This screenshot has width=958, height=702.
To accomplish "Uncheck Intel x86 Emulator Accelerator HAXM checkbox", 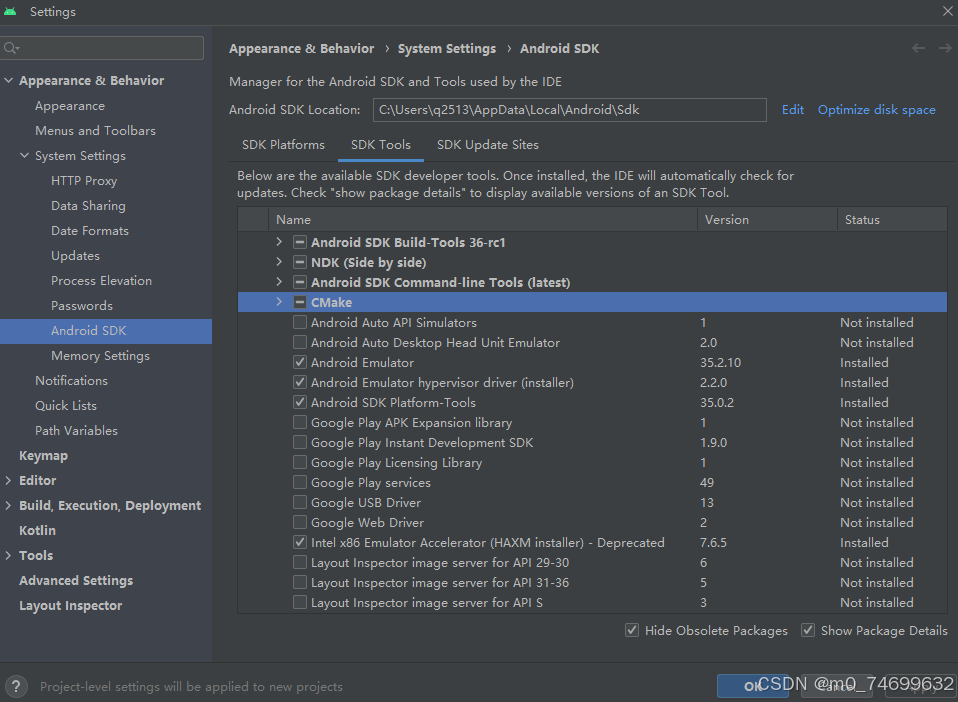I will click(x=300, y=542).
